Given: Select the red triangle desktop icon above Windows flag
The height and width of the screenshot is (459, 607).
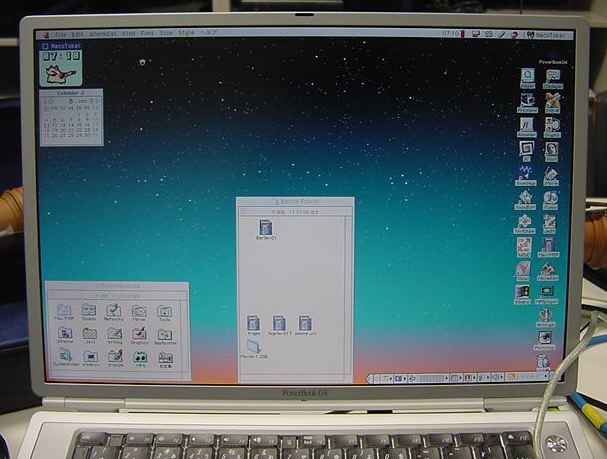Looking at the screenshot, I should [x=523, y=271].
